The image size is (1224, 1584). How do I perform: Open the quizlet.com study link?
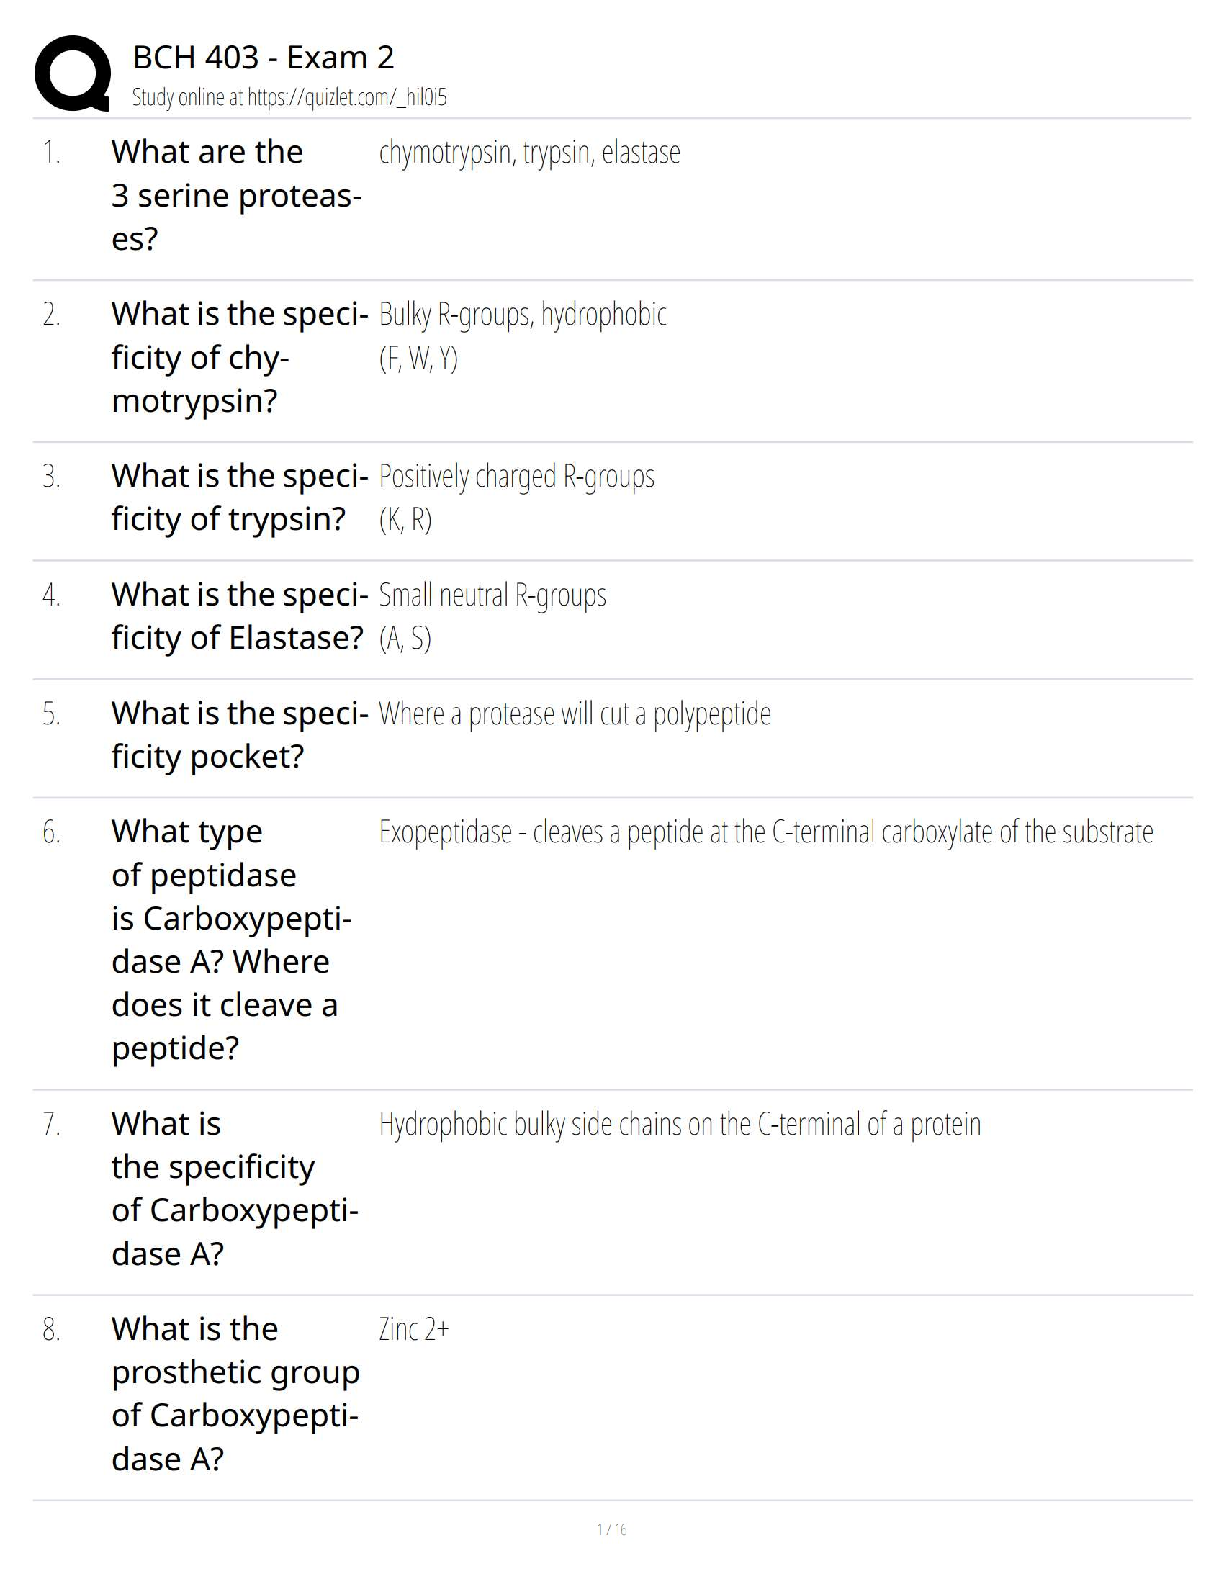pos(289,97)
